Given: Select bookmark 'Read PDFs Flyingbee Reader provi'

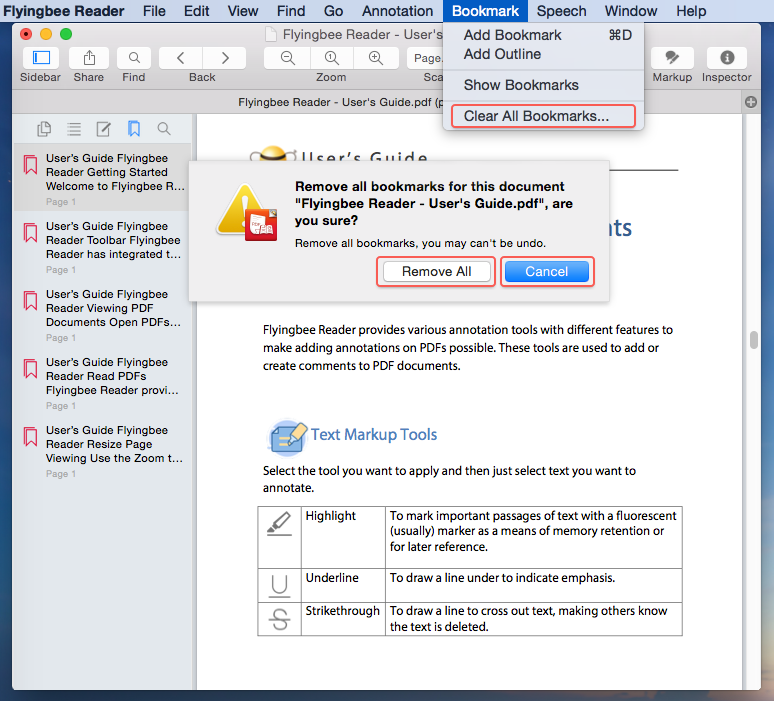Looking at the screenshot, I should coord(102,383).
